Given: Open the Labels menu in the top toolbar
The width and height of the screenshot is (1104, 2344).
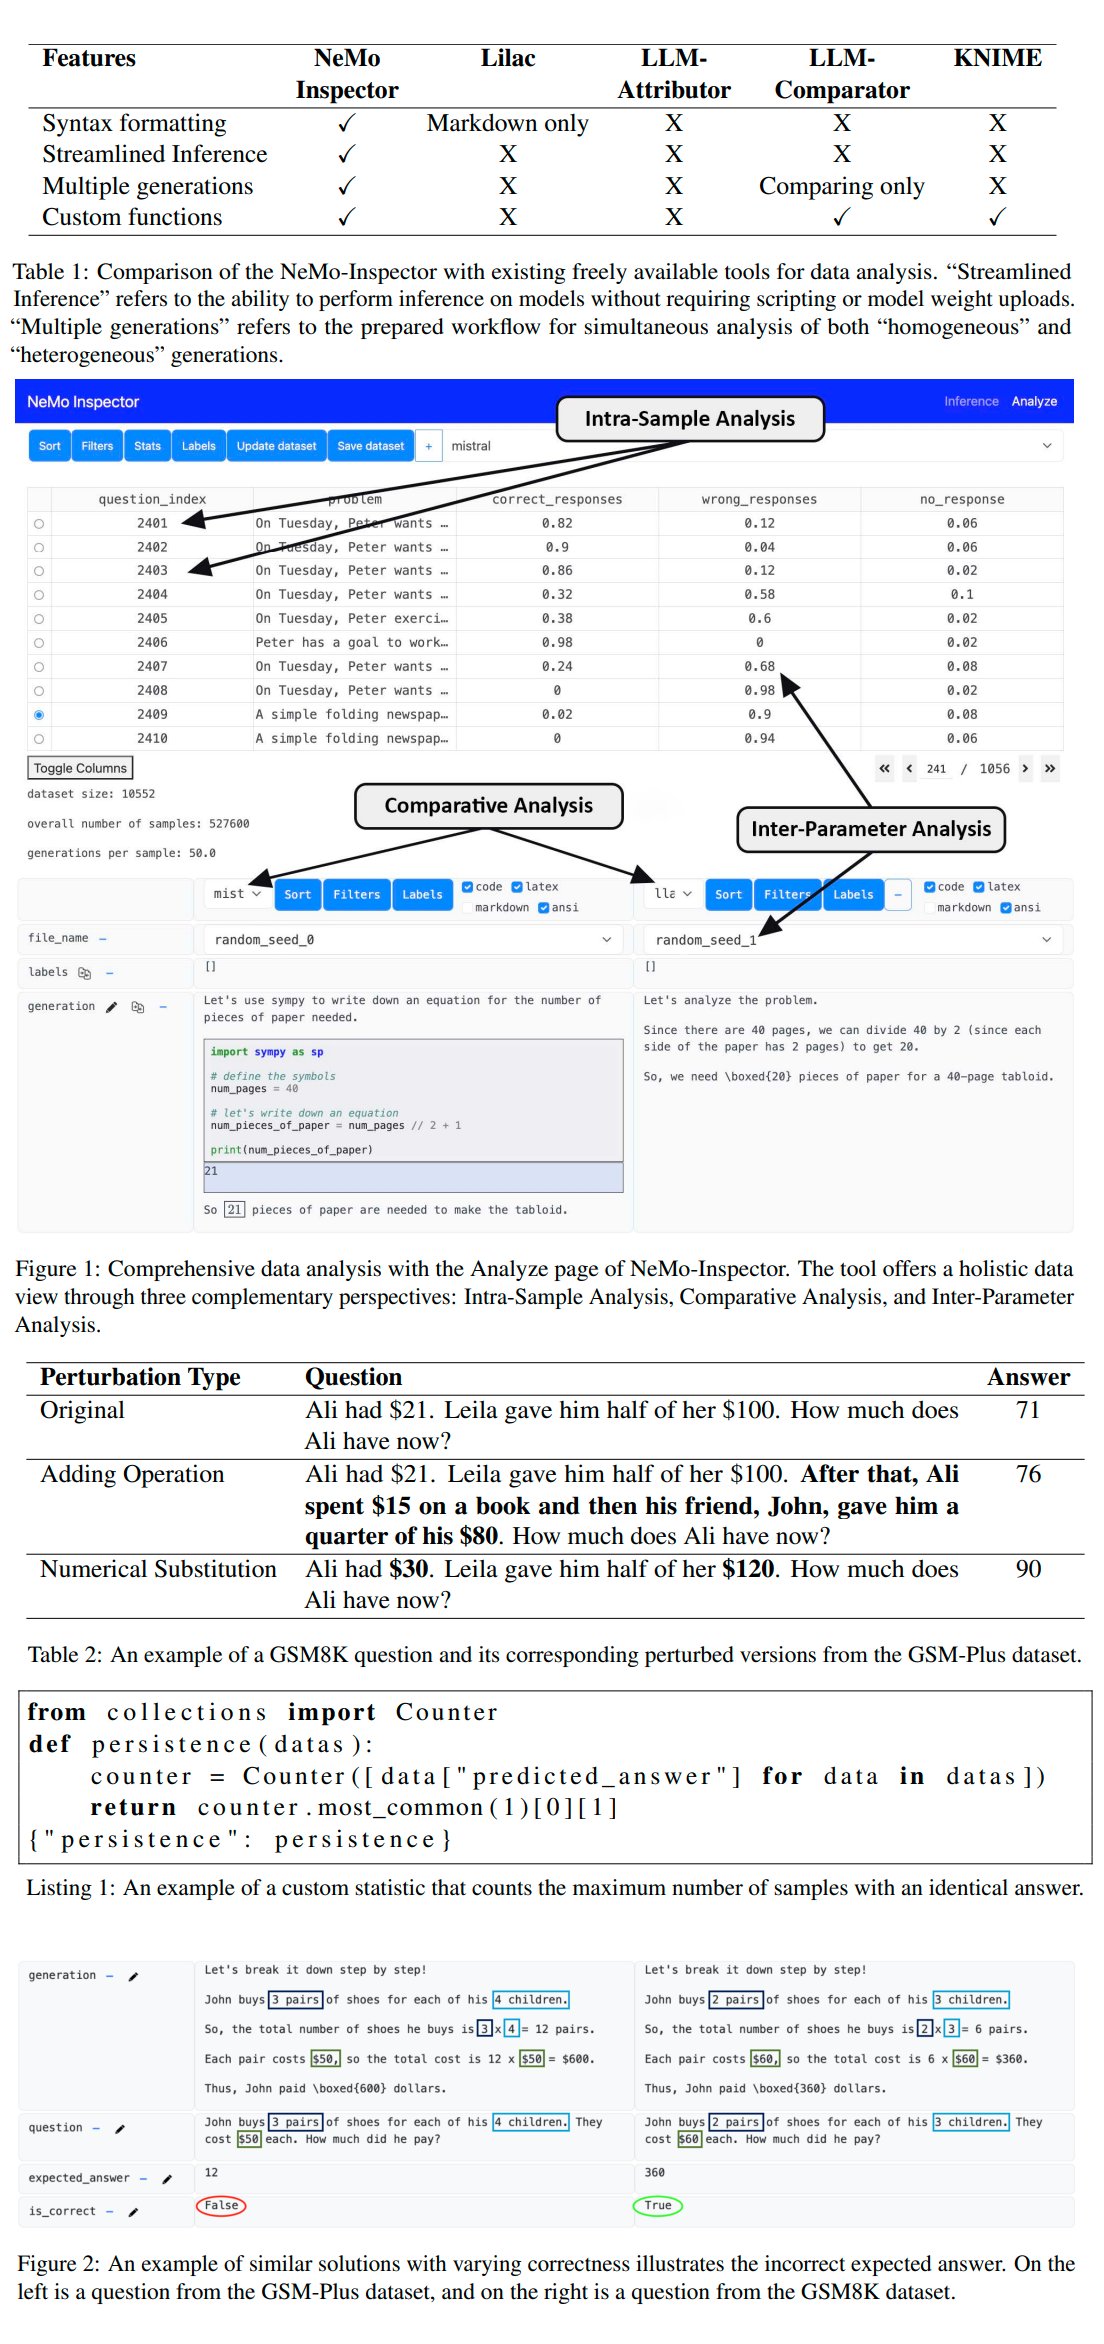Looking at the screenshot, I should click(198, 446).
